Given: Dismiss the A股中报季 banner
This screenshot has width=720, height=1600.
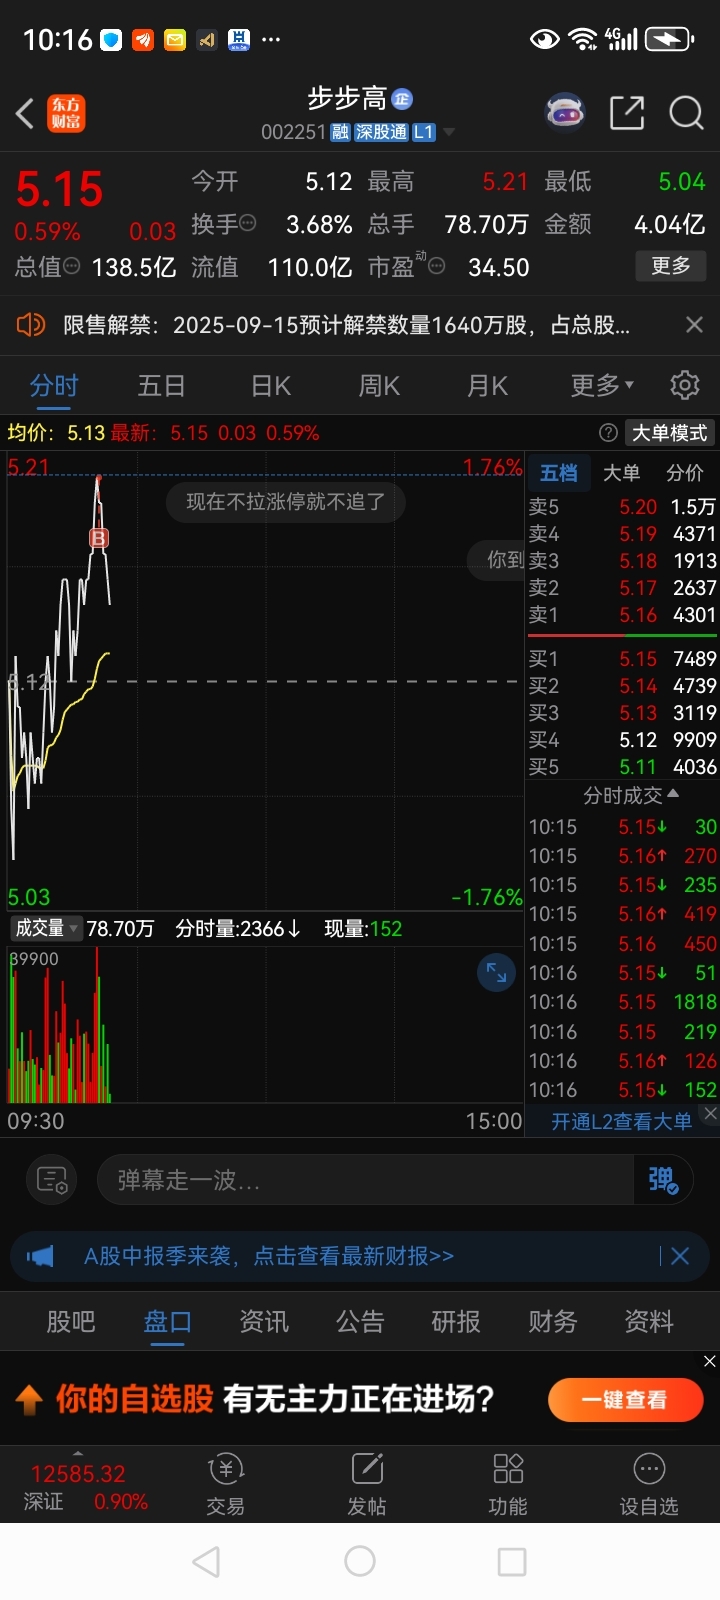Looking at the screenshot, I should pos(680,1256).
